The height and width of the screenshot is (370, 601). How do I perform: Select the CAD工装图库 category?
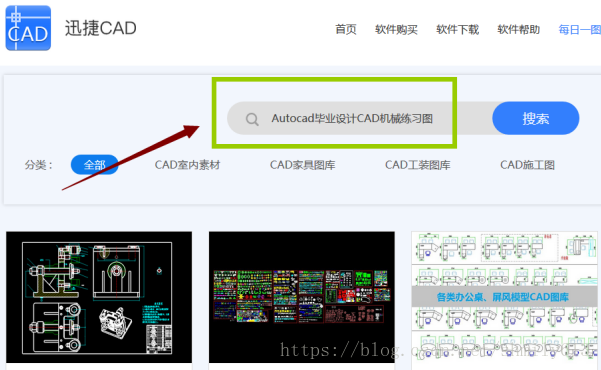click(x=417, y=165)
